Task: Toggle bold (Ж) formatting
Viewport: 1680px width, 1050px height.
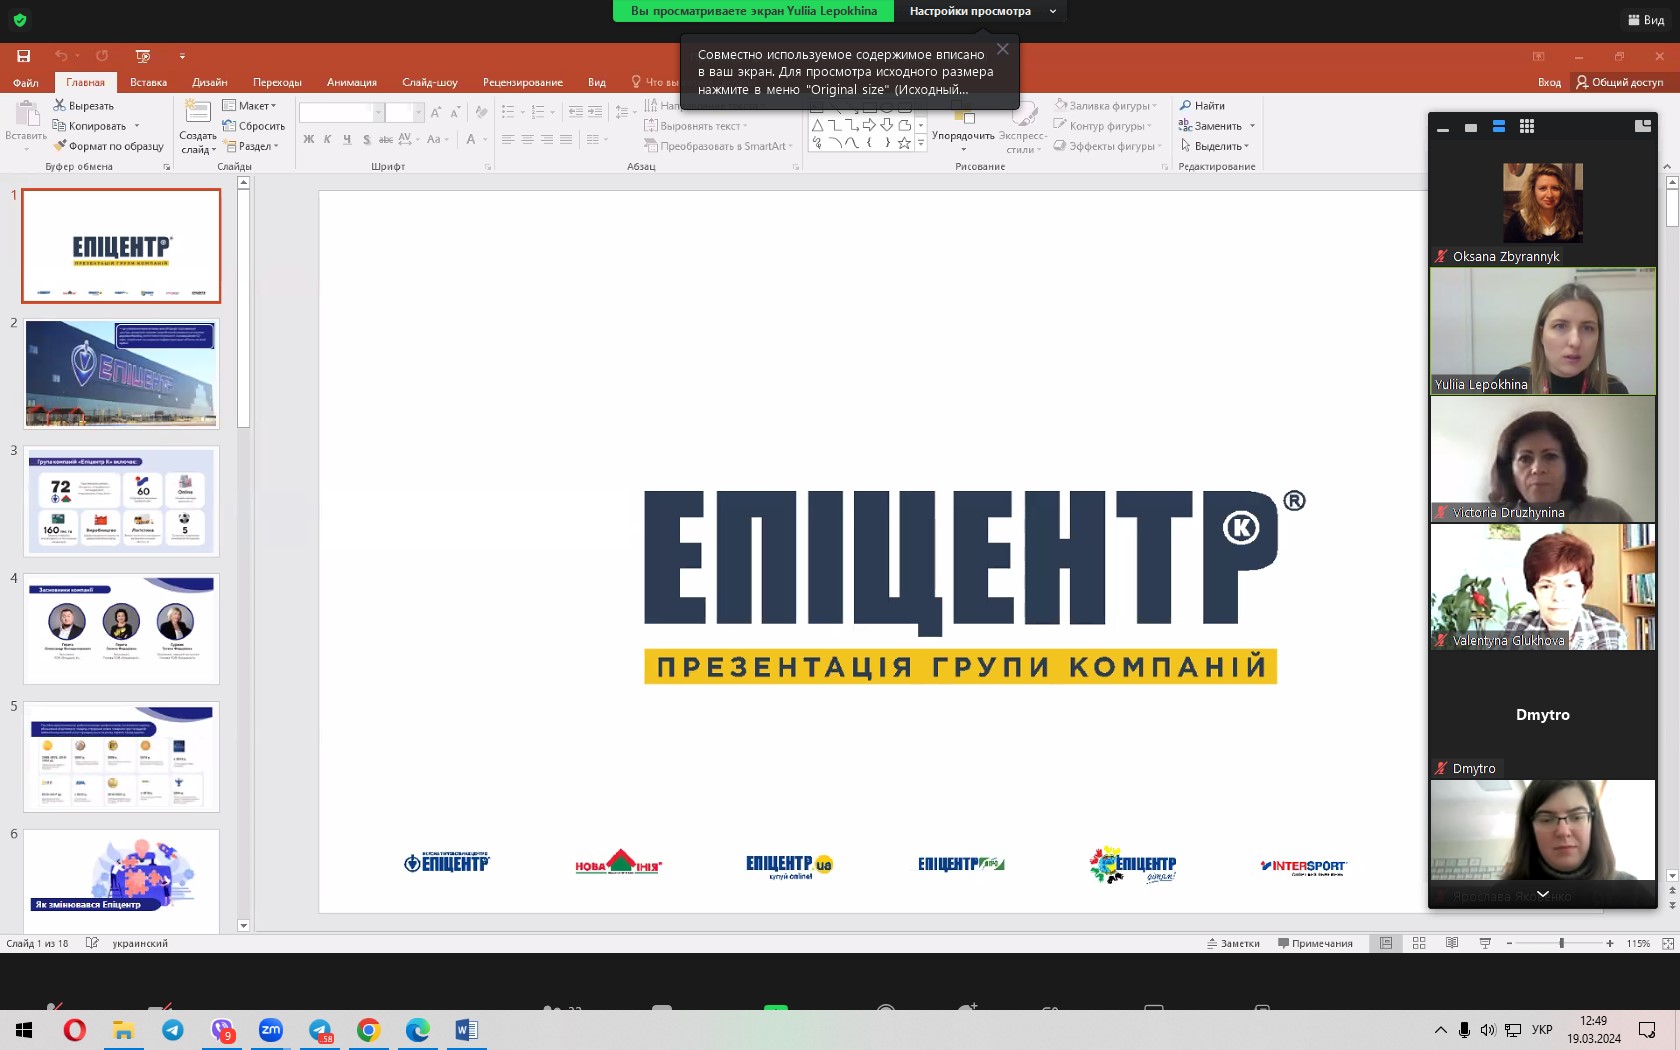Action: 309,139
